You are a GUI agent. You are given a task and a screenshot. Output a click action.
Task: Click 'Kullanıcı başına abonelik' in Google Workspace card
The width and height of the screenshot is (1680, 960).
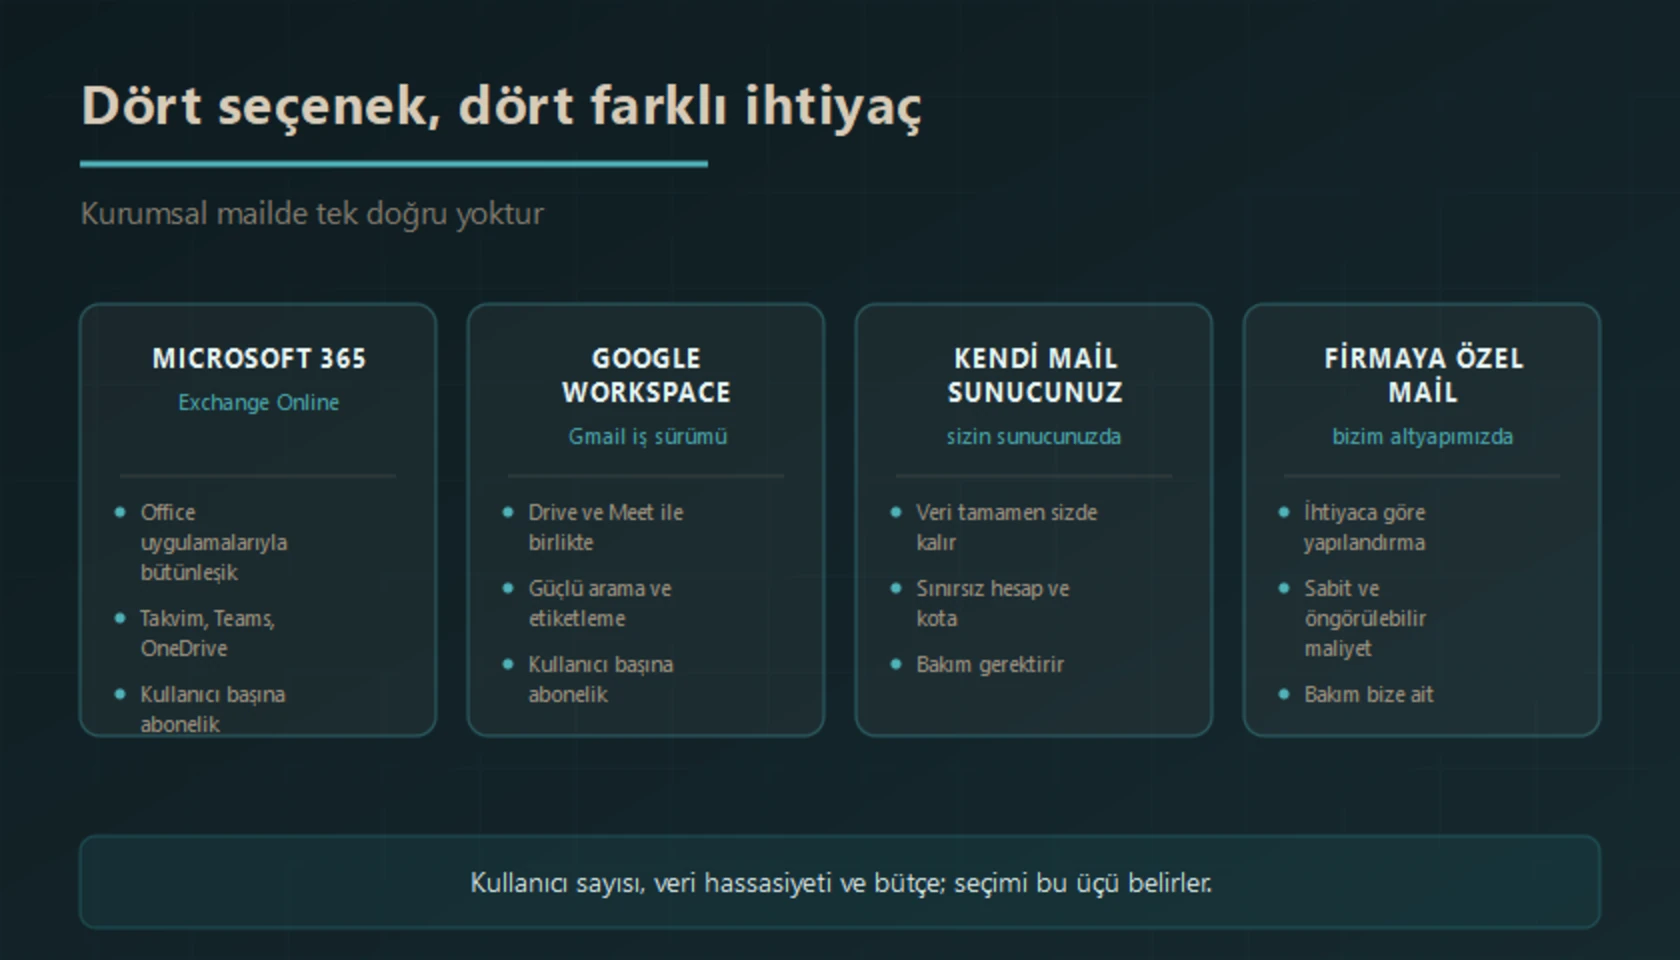click(x=600, y=679)
